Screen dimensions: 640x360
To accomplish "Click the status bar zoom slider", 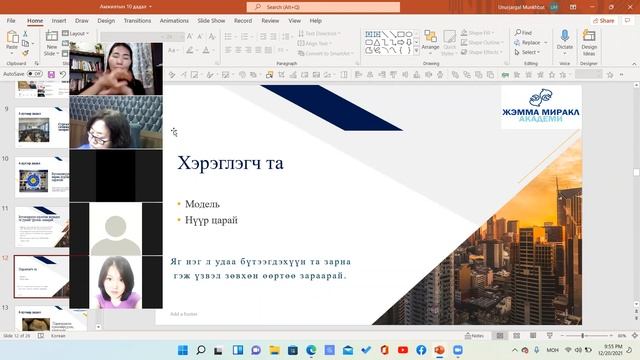I will tap(586, 336).
